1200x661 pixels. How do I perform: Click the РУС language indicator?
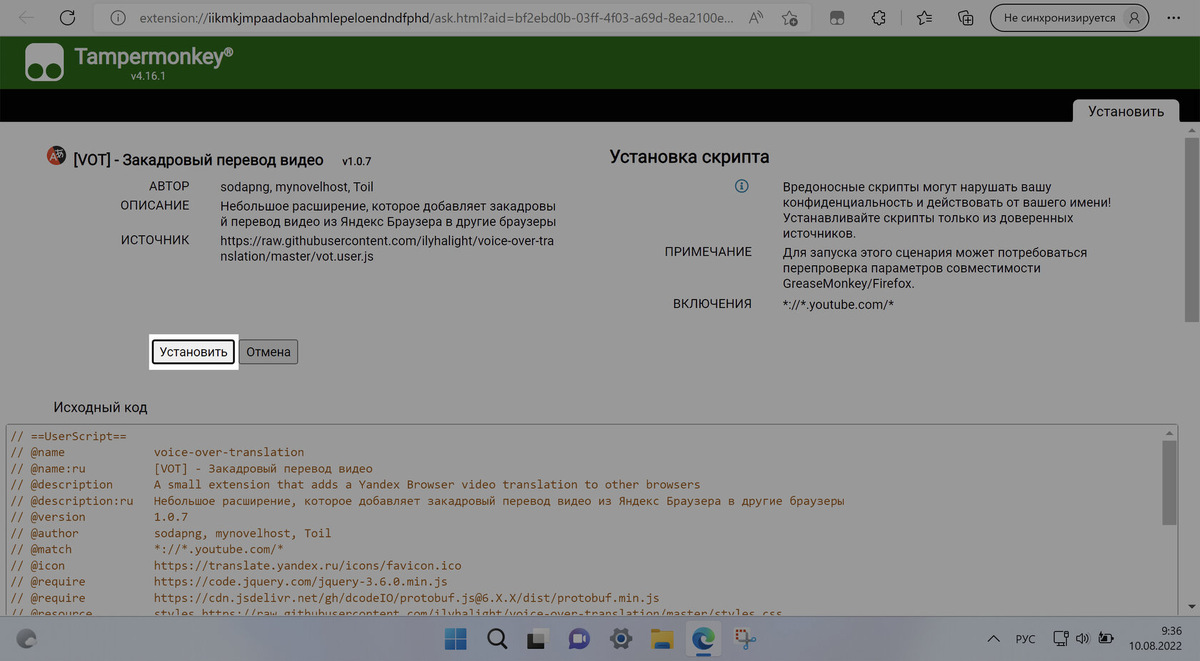pyautogui.click(x=1026, y=638)
